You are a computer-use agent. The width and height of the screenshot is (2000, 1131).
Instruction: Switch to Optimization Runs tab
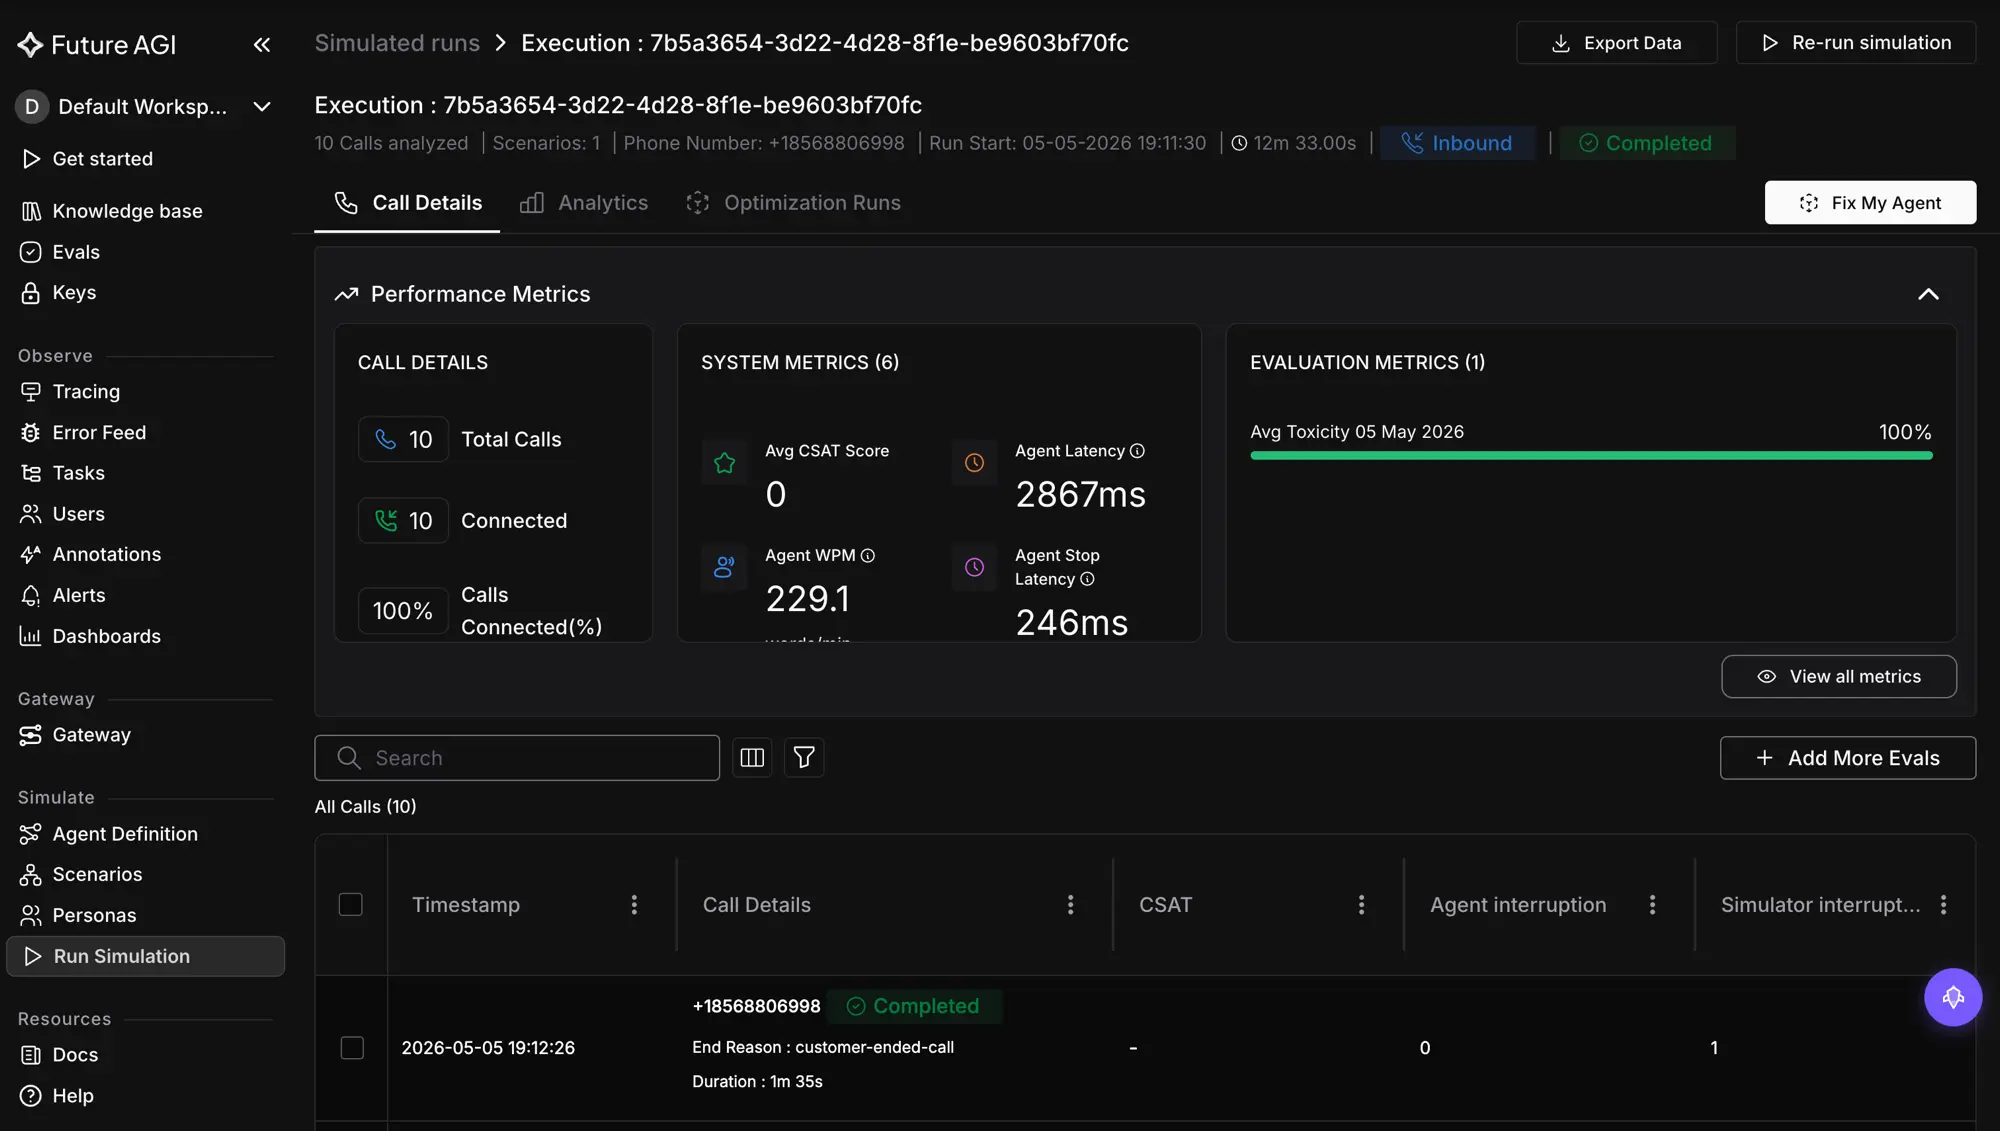(x=793, y=203)
